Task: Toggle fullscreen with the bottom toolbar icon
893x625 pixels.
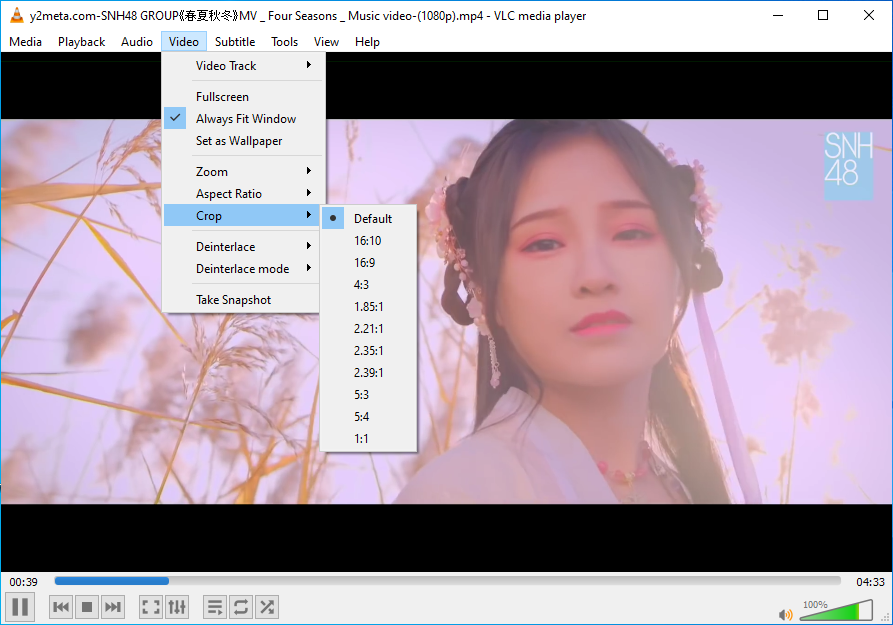Action: tap(150, 607)
